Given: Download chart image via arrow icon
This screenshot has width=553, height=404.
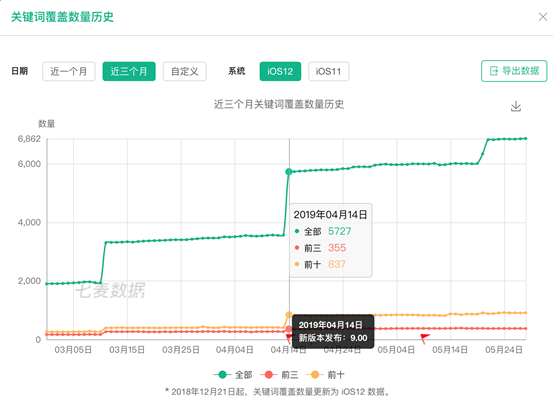Looking at the screenshot, I should pos(516,106).
